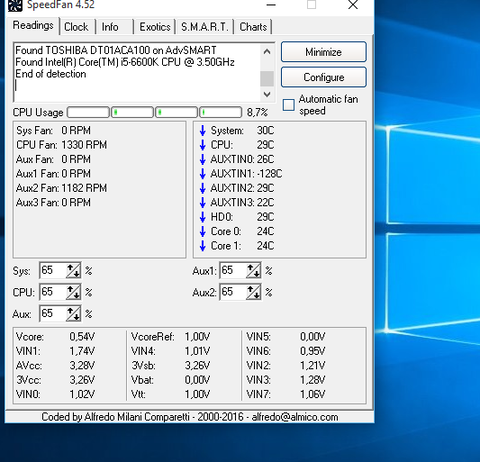
Task: Click the blue arrow beside AUXTIN0
Action: 202,159
